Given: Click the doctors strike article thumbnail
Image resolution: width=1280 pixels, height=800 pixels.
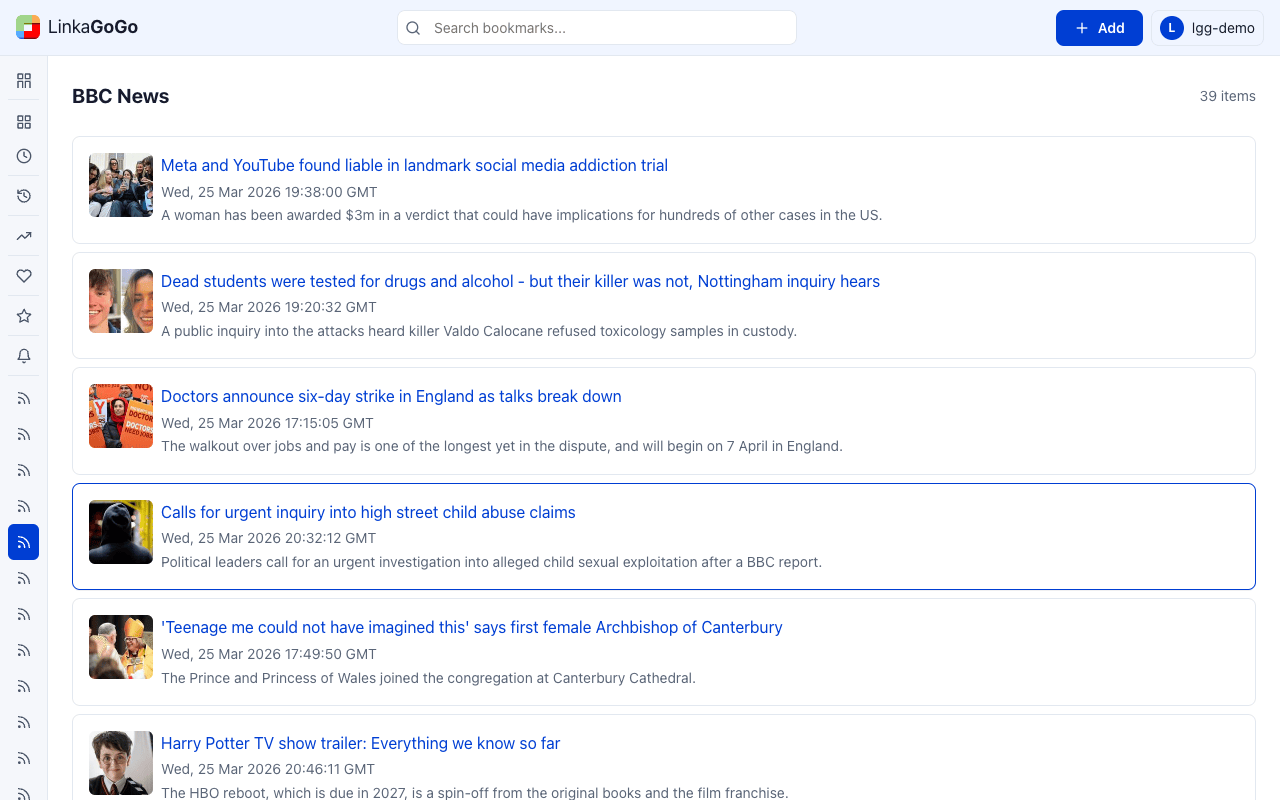Looking at the screenshot, I should [120, 416].
